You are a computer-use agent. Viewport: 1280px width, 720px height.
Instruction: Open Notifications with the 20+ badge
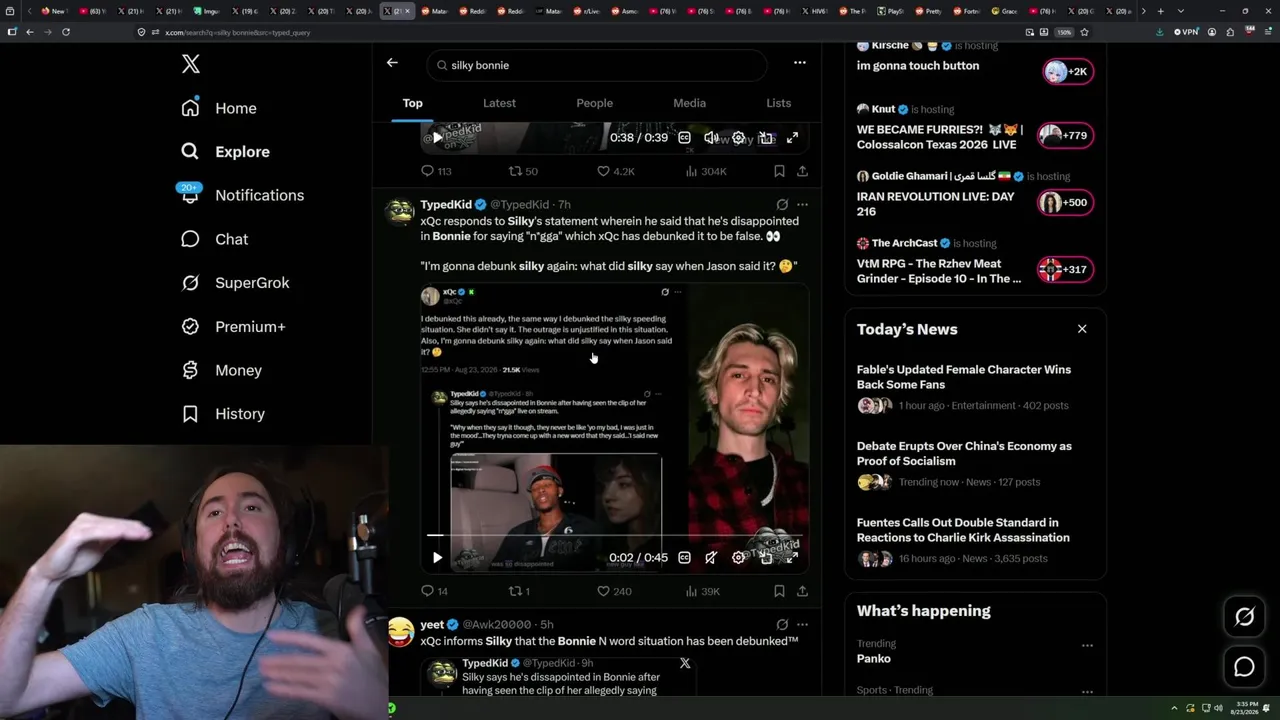241,195
